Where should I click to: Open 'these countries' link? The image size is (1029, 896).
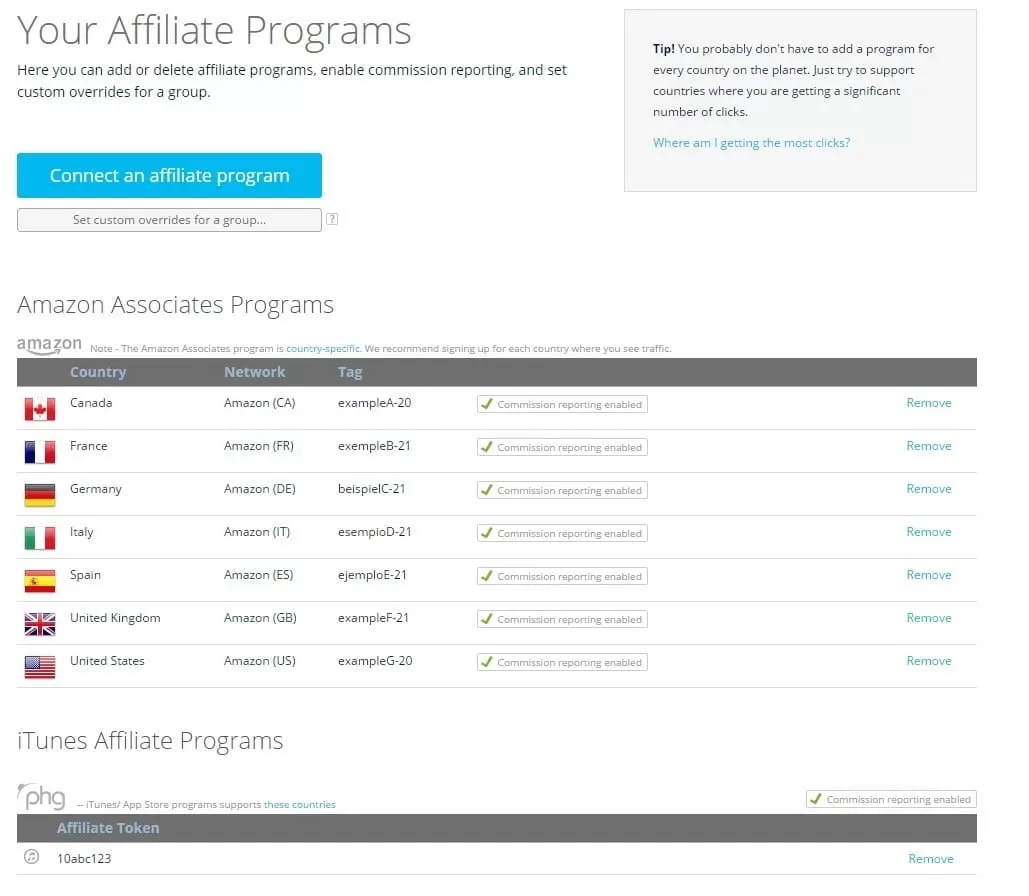299,804
